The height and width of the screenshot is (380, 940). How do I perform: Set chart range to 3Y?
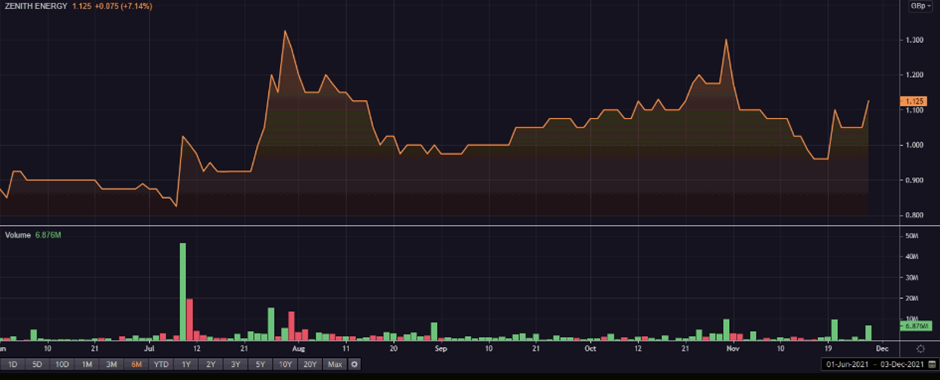tap(235, 364)
